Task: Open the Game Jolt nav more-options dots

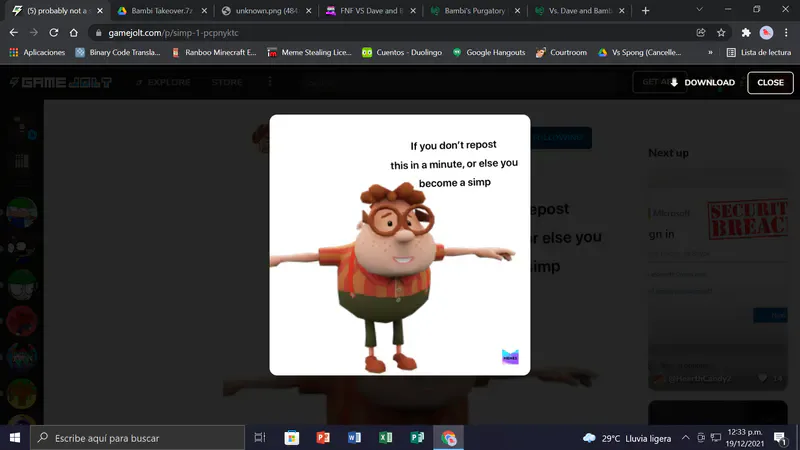Action: [x=270, y=82]
